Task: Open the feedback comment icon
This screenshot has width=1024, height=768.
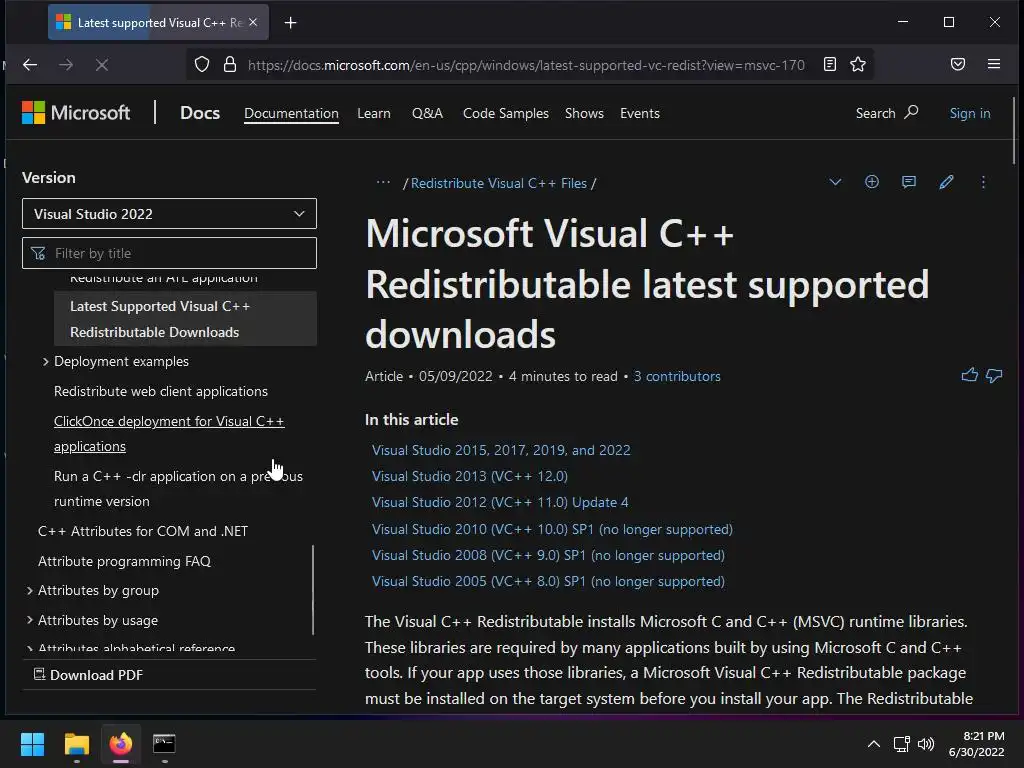Action: point(908,182)
